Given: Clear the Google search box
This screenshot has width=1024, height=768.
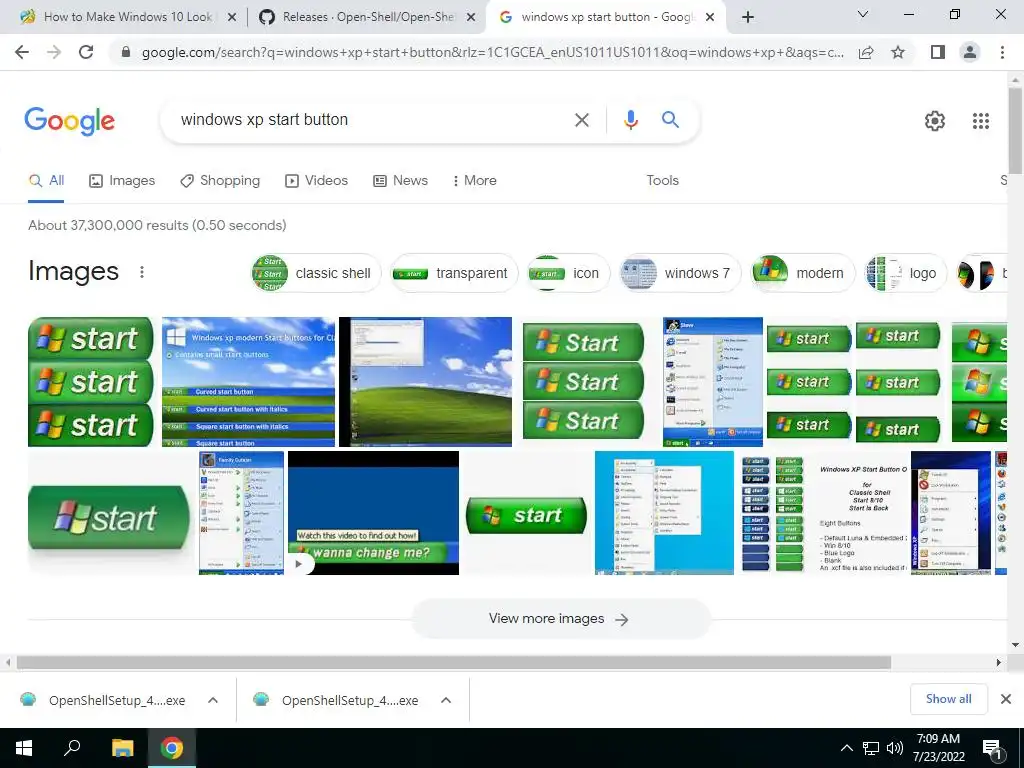Looking at the screenshot, I should point(581,120).
